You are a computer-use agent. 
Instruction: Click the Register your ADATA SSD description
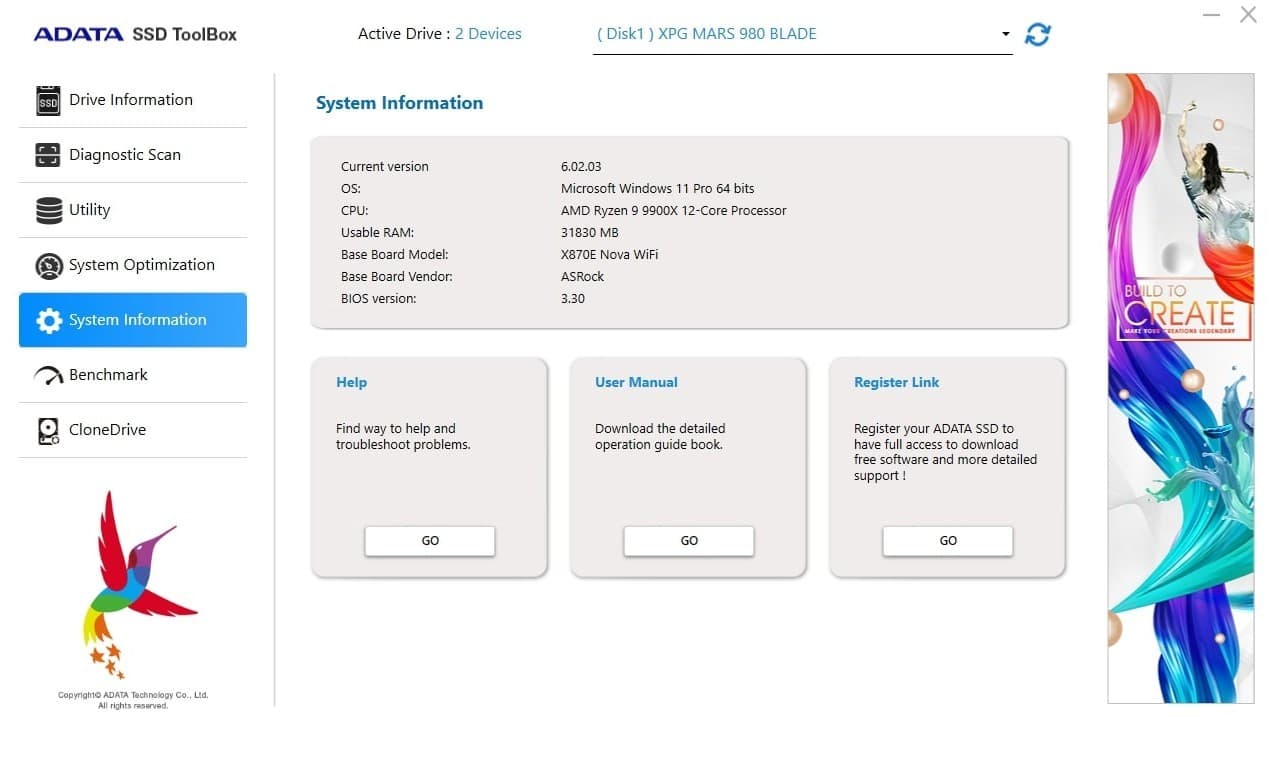945,452
